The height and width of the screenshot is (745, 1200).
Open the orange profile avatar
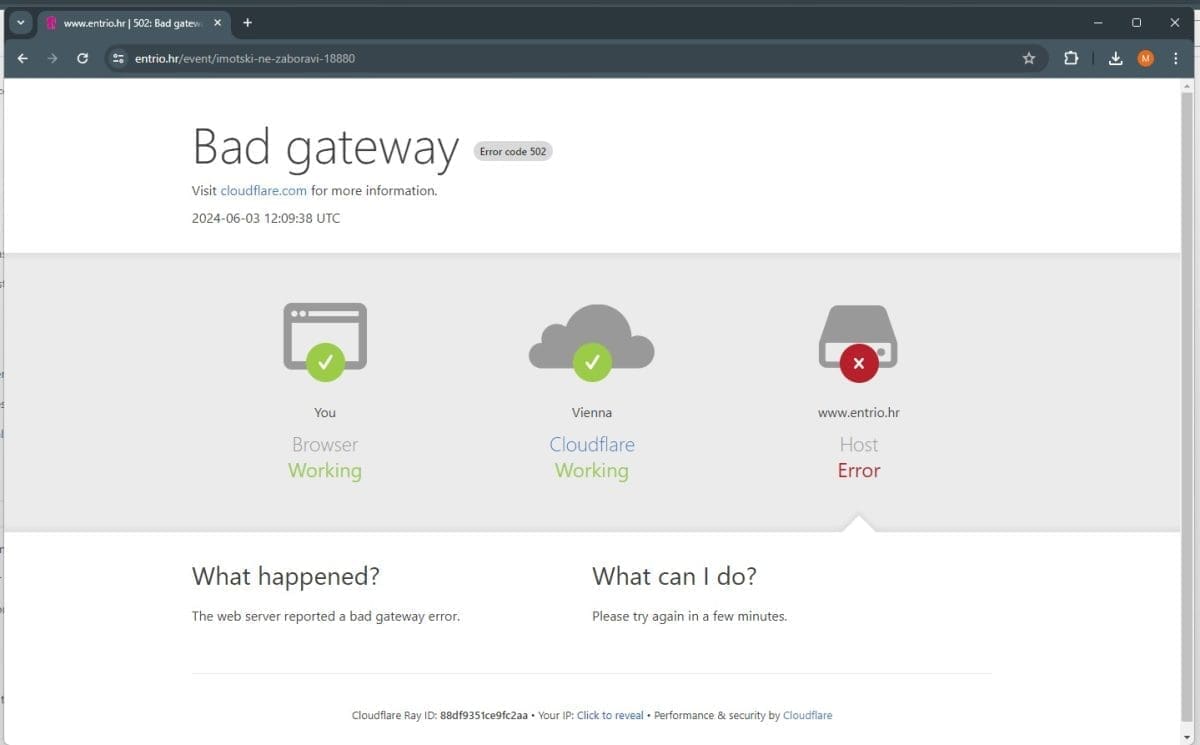1145,58
